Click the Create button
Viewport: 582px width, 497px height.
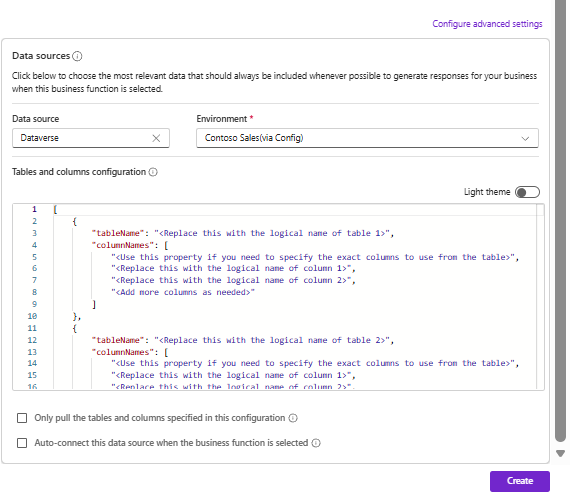click(520, 481)
